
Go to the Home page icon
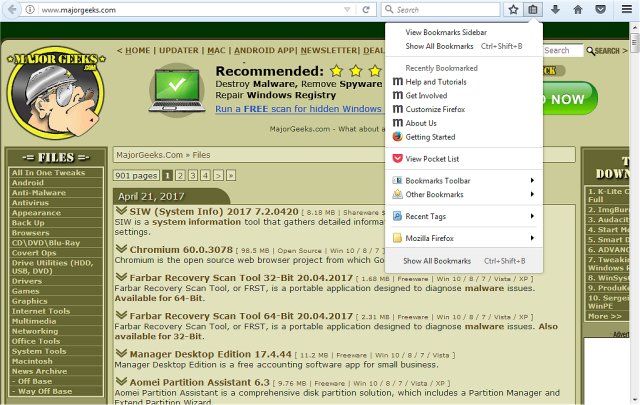(x=578, y=9)
